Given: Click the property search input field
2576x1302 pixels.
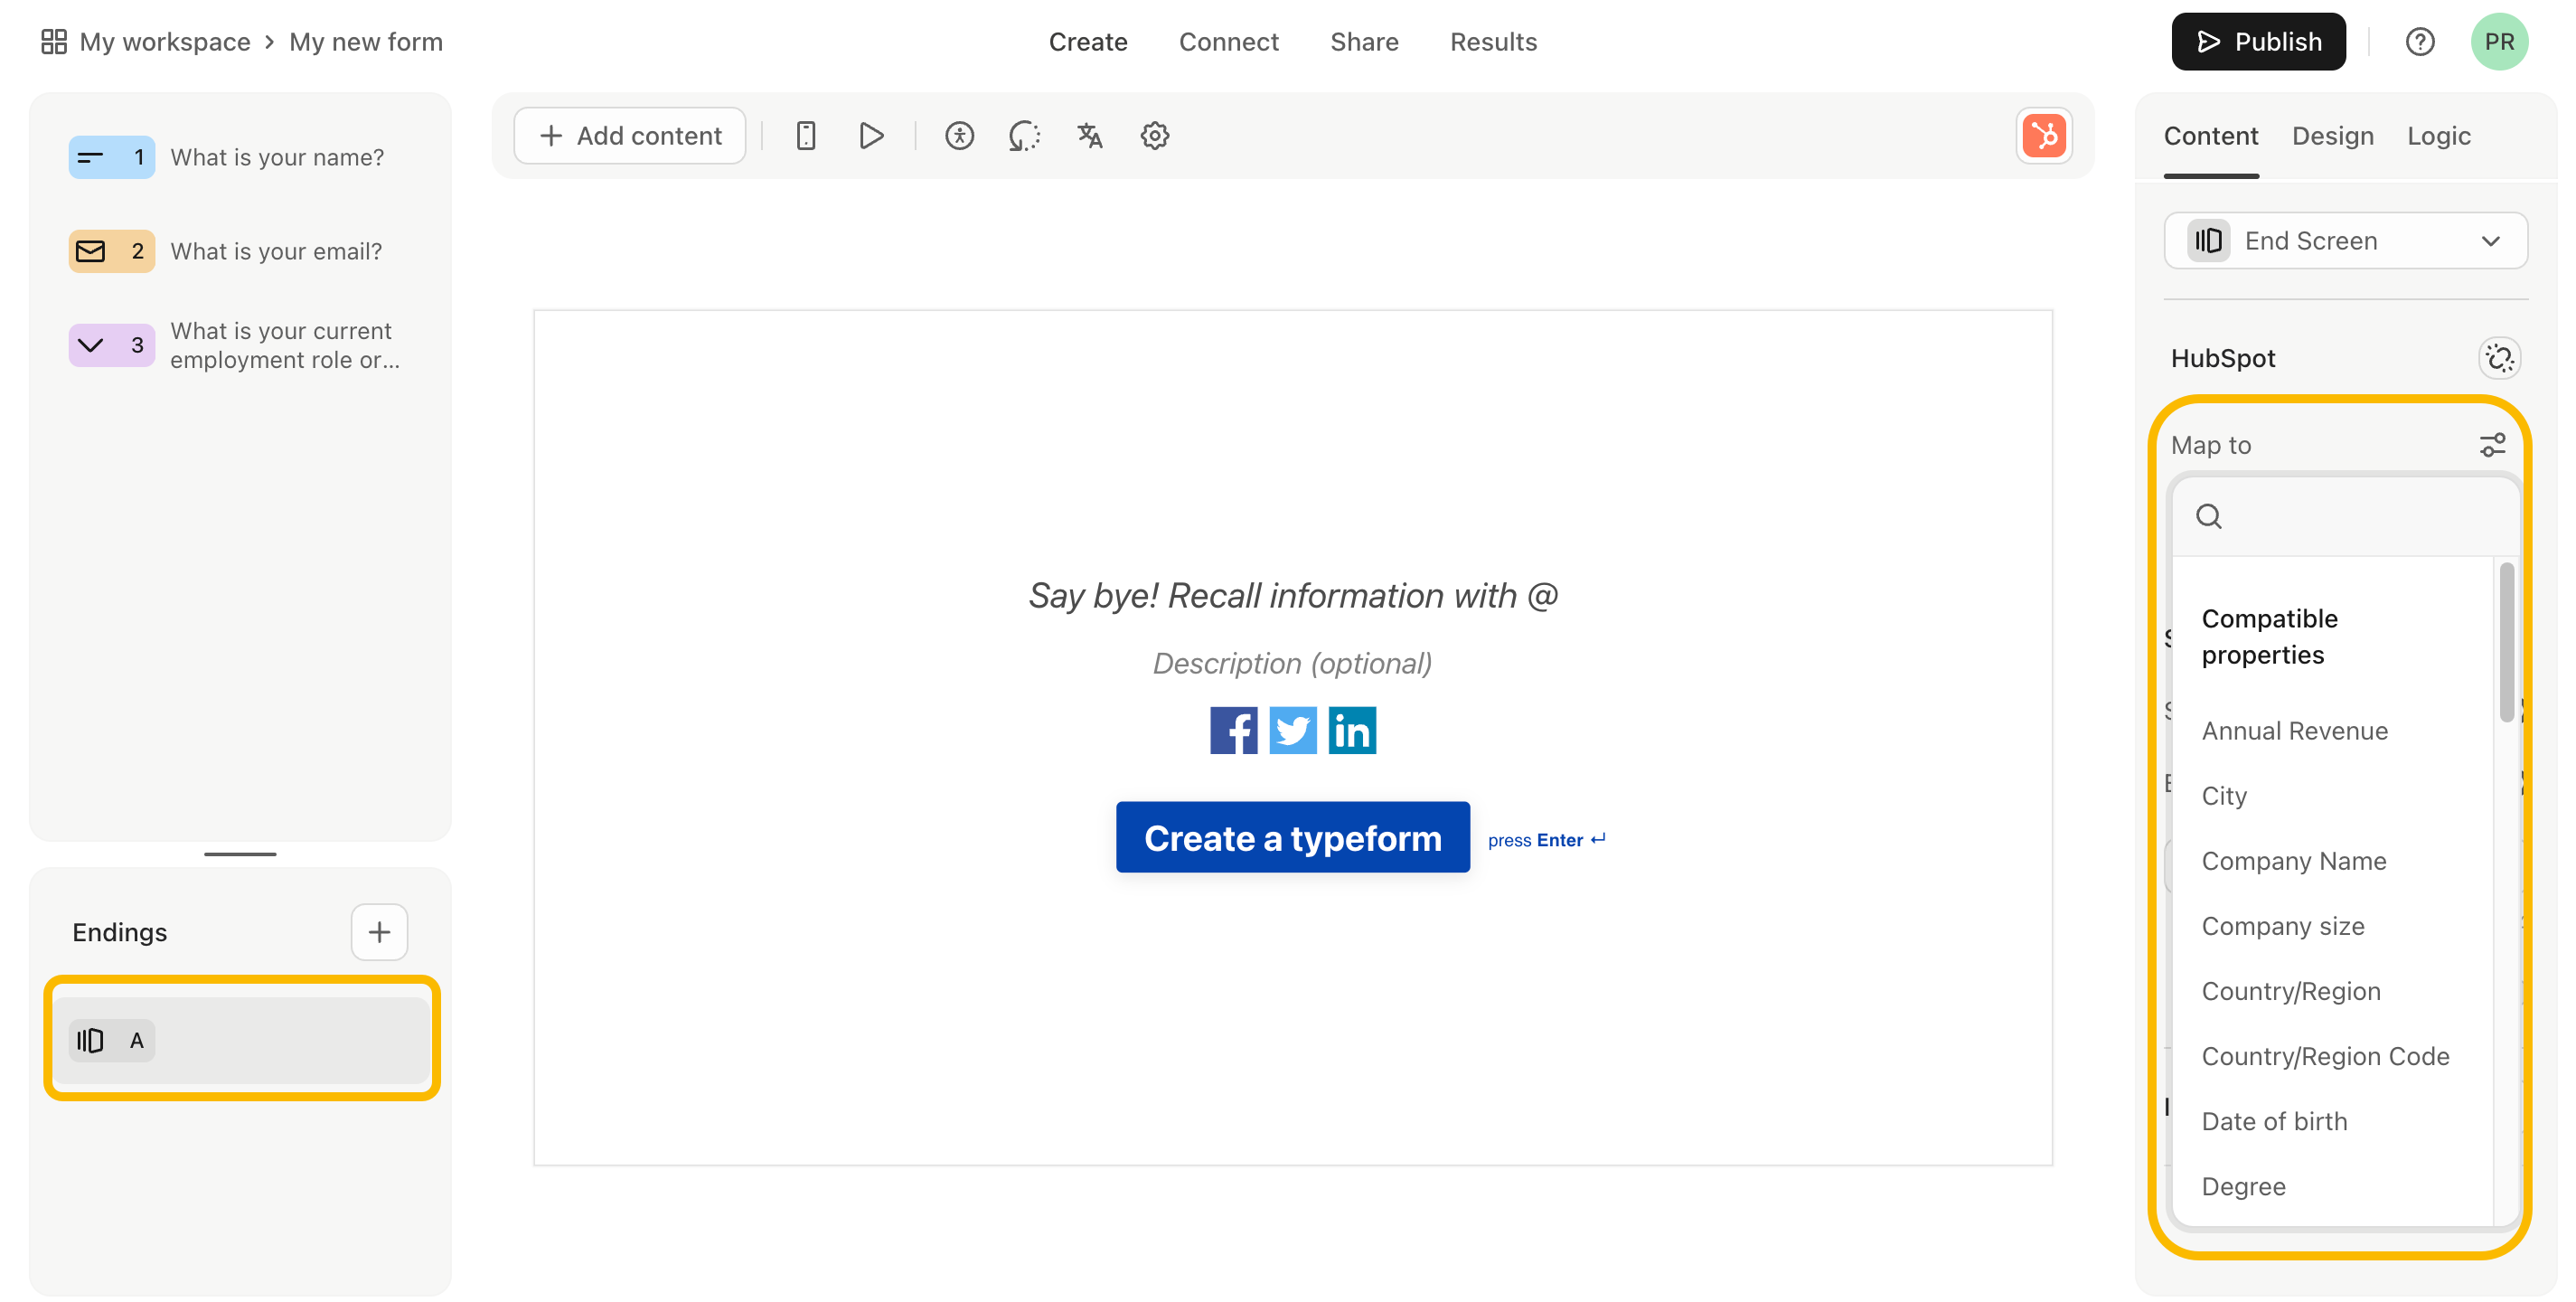Looking at the screenshot, I should click(2346, 516).
